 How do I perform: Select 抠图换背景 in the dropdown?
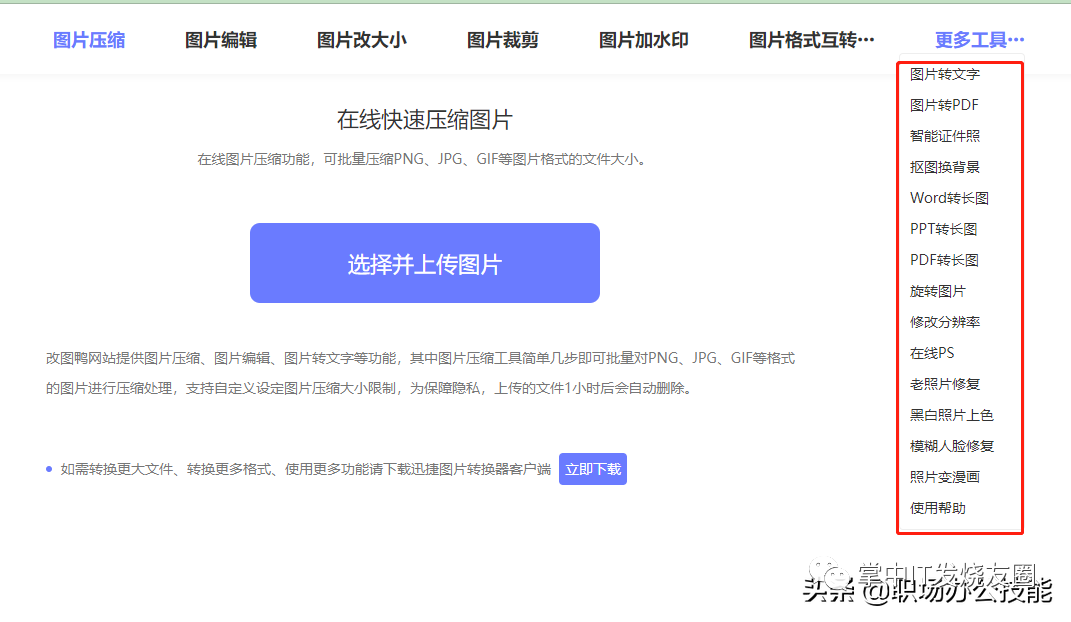click(945, 167)
